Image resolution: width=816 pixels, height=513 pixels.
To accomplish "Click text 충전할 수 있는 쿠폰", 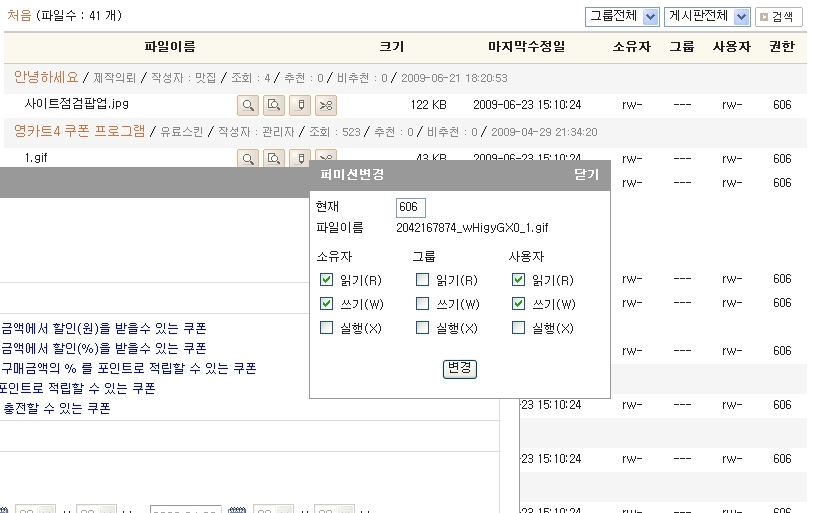I will [x=57, y=408].
